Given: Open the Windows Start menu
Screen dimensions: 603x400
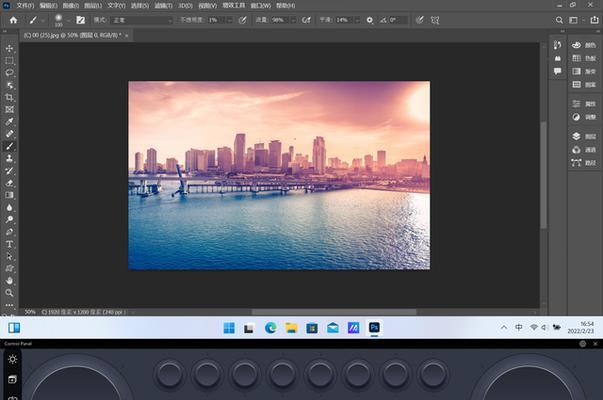Looking at the screenshot, I should click(229, 328).
